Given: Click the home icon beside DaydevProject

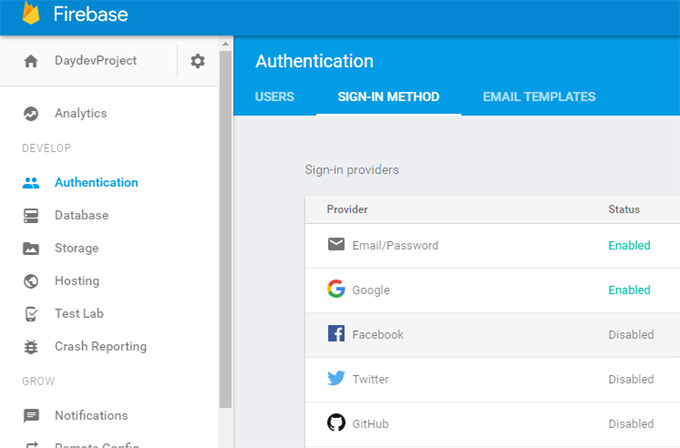Looking at the screenshot, I should coord(31,61).
